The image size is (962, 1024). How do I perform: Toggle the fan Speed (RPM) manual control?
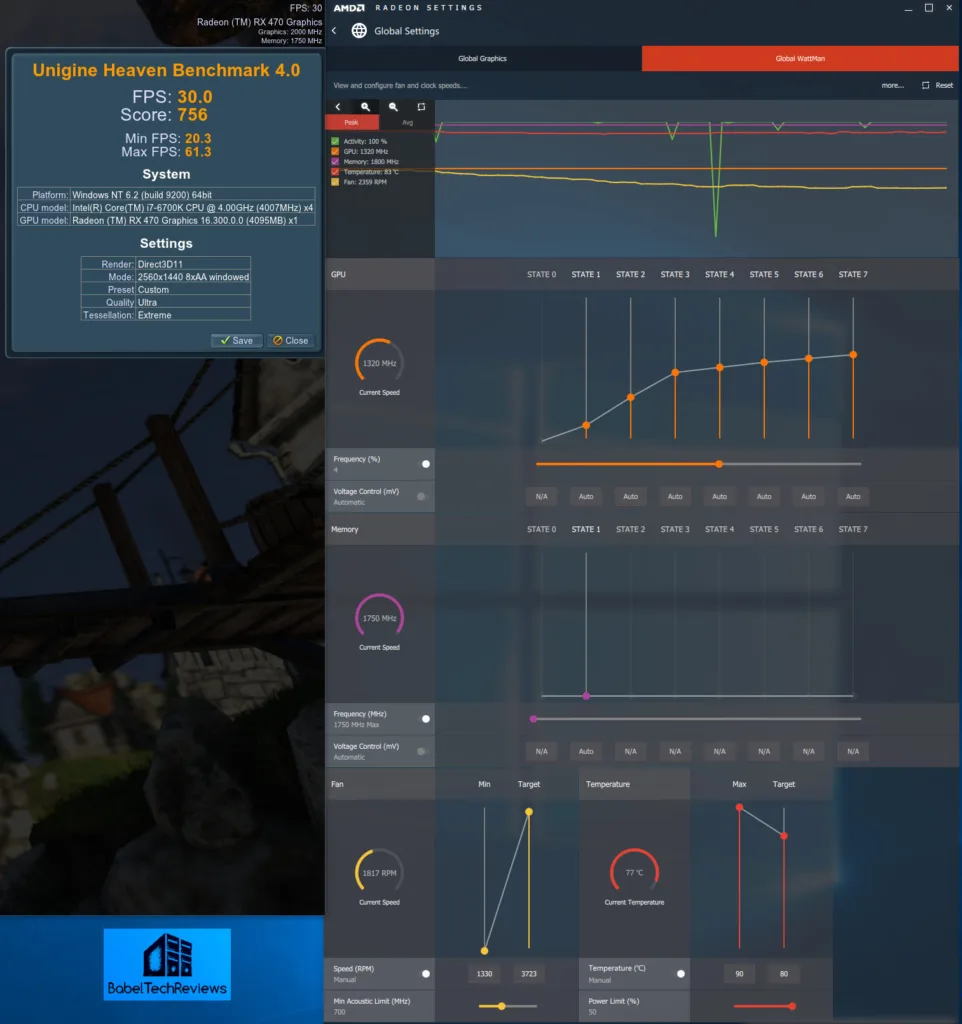coord(427,973)
